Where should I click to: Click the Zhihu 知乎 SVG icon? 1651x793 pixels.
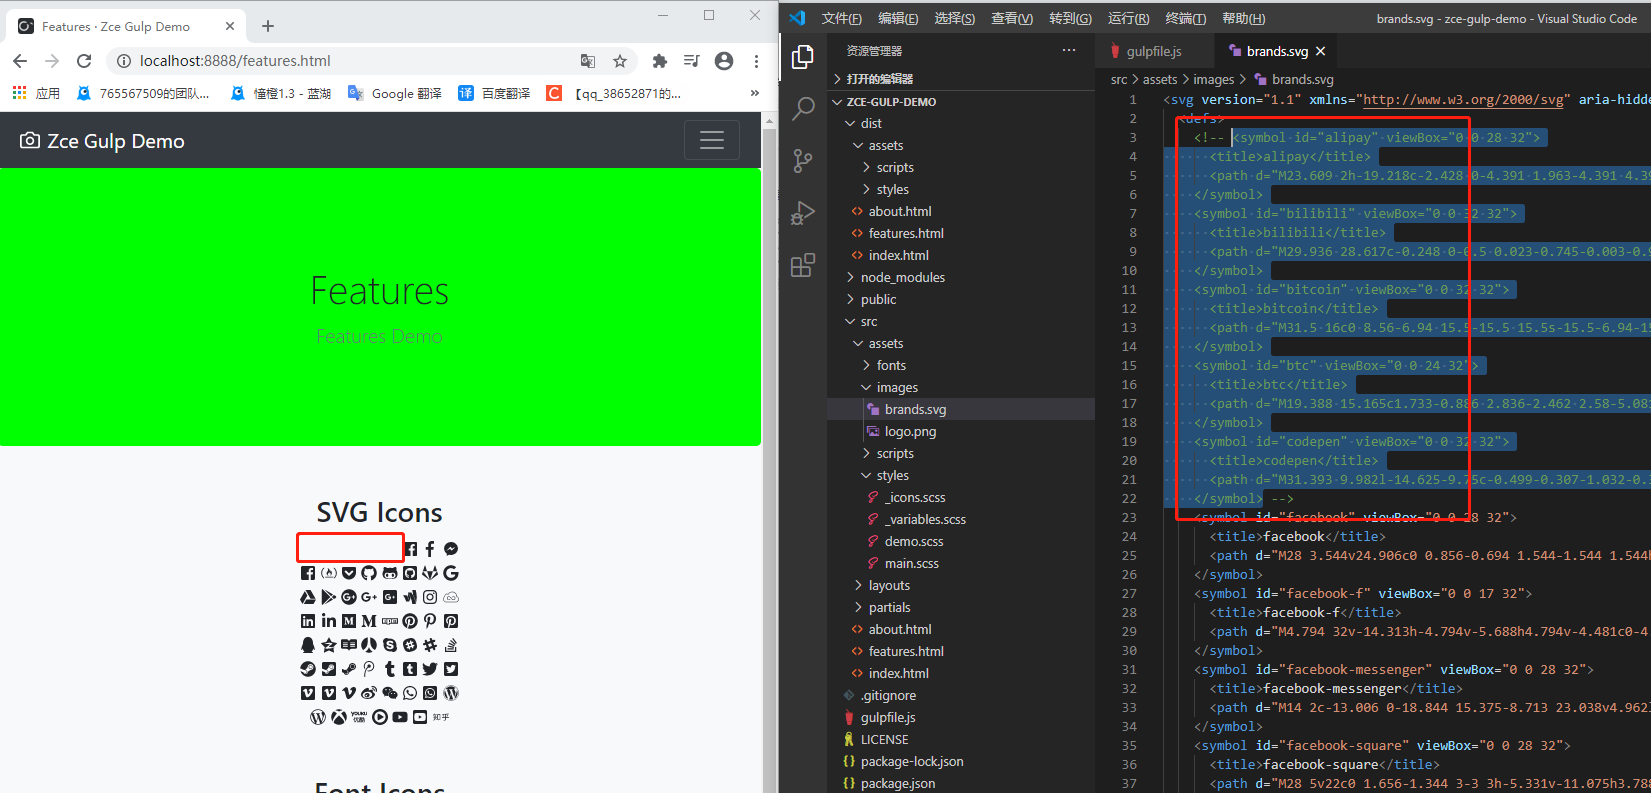441,717
